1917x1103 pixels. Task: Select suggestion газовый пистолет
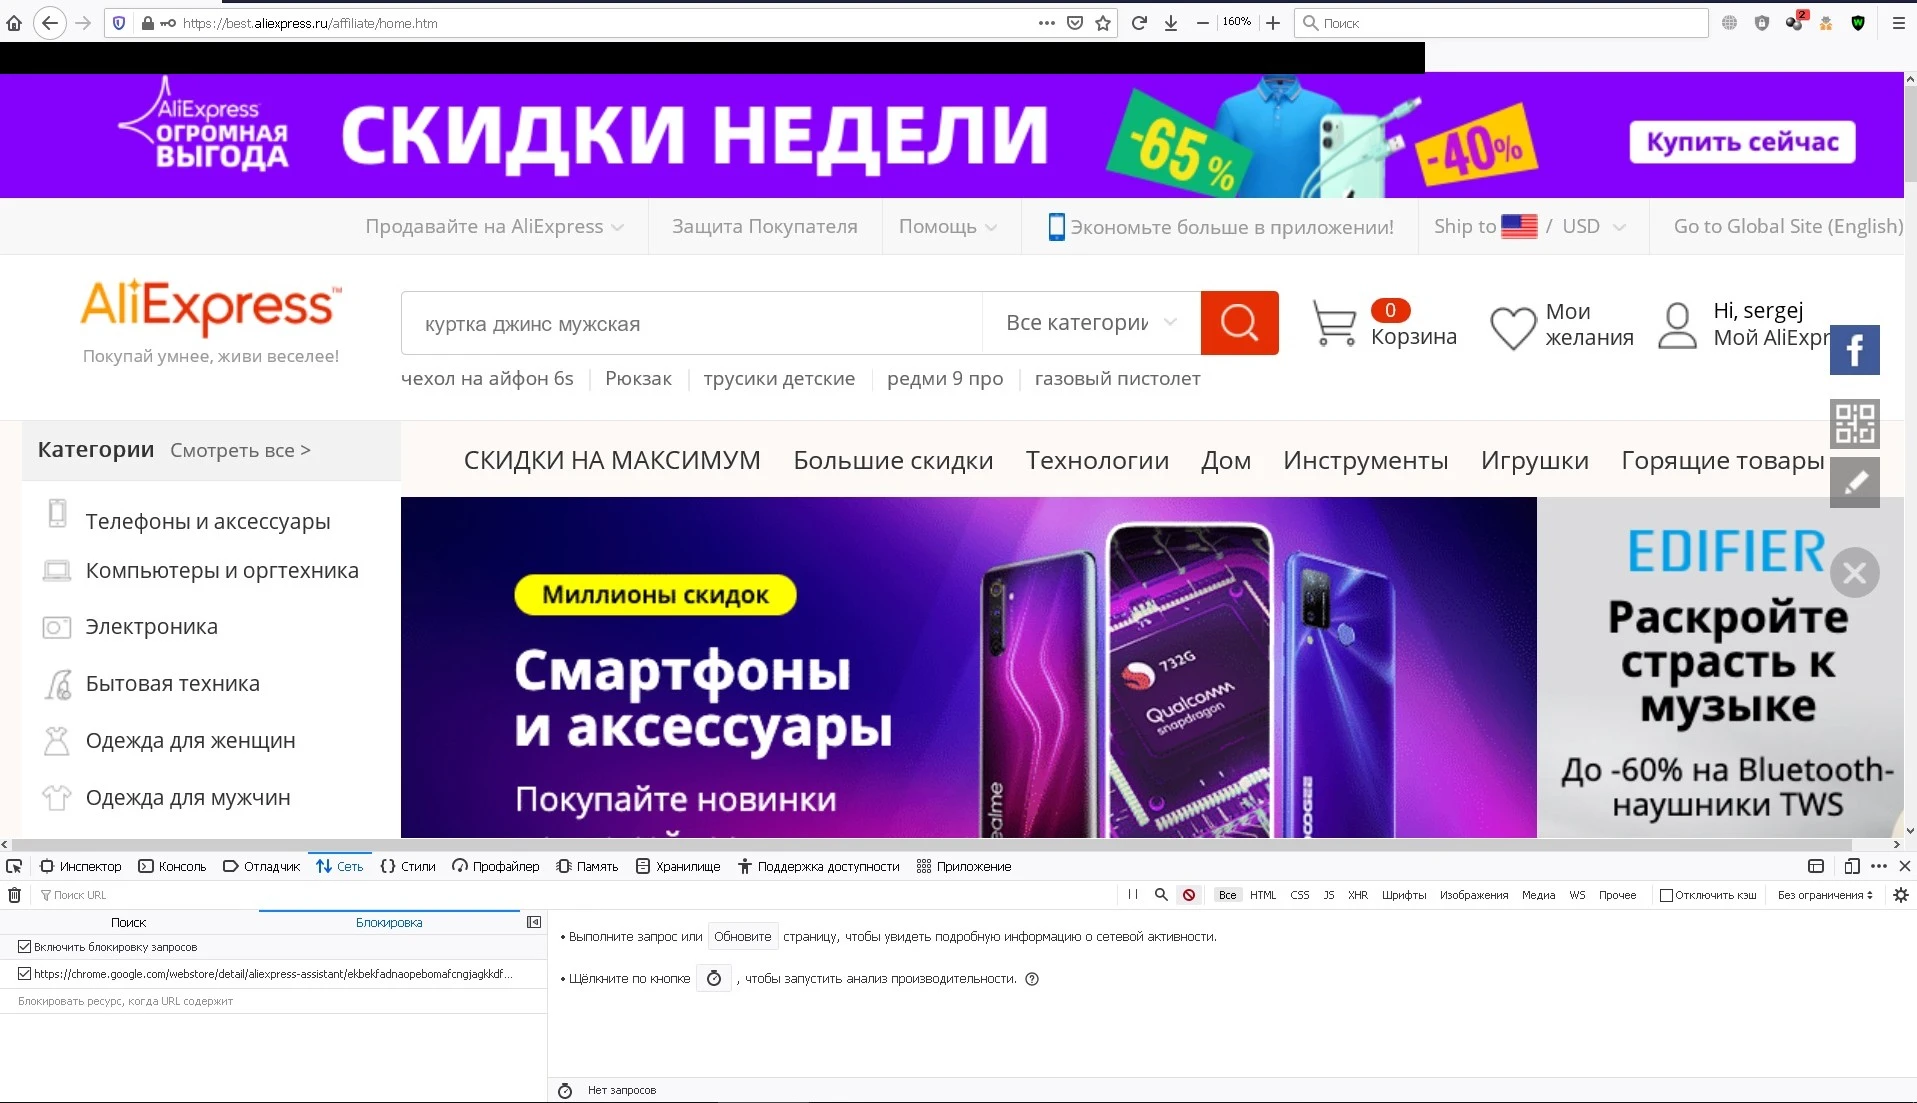(x=1117, y=379)
